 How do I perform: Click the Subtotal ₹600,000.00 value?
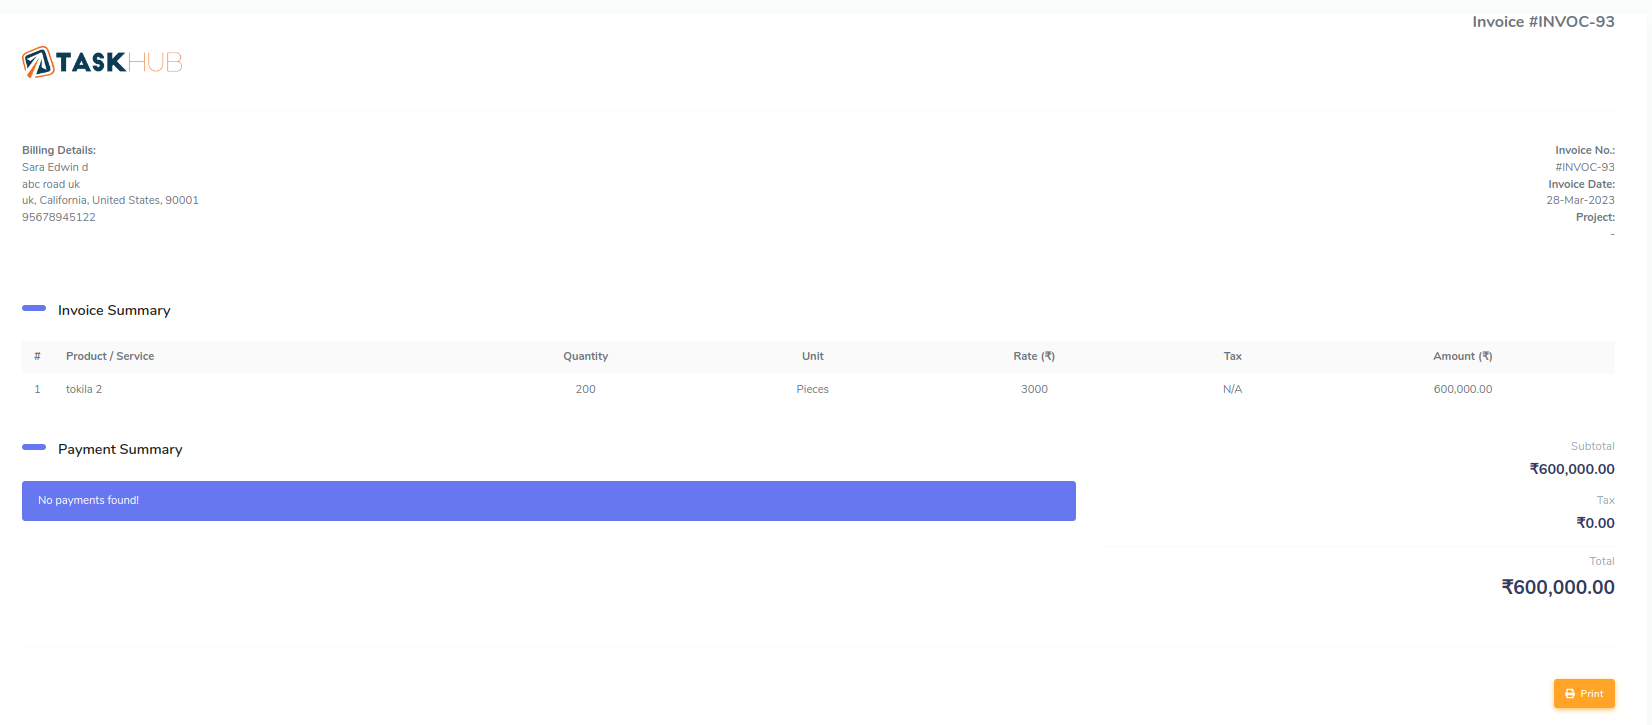click(1571, 470)
